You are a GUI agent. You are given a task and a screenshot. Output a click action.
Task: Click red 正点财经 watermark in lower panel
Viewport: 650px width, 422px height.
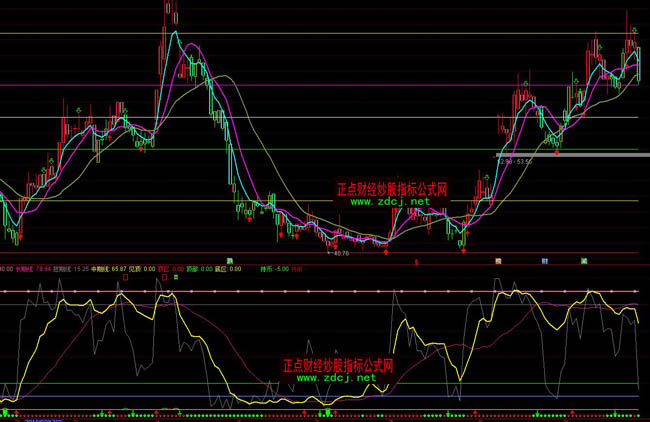(338, 365)
